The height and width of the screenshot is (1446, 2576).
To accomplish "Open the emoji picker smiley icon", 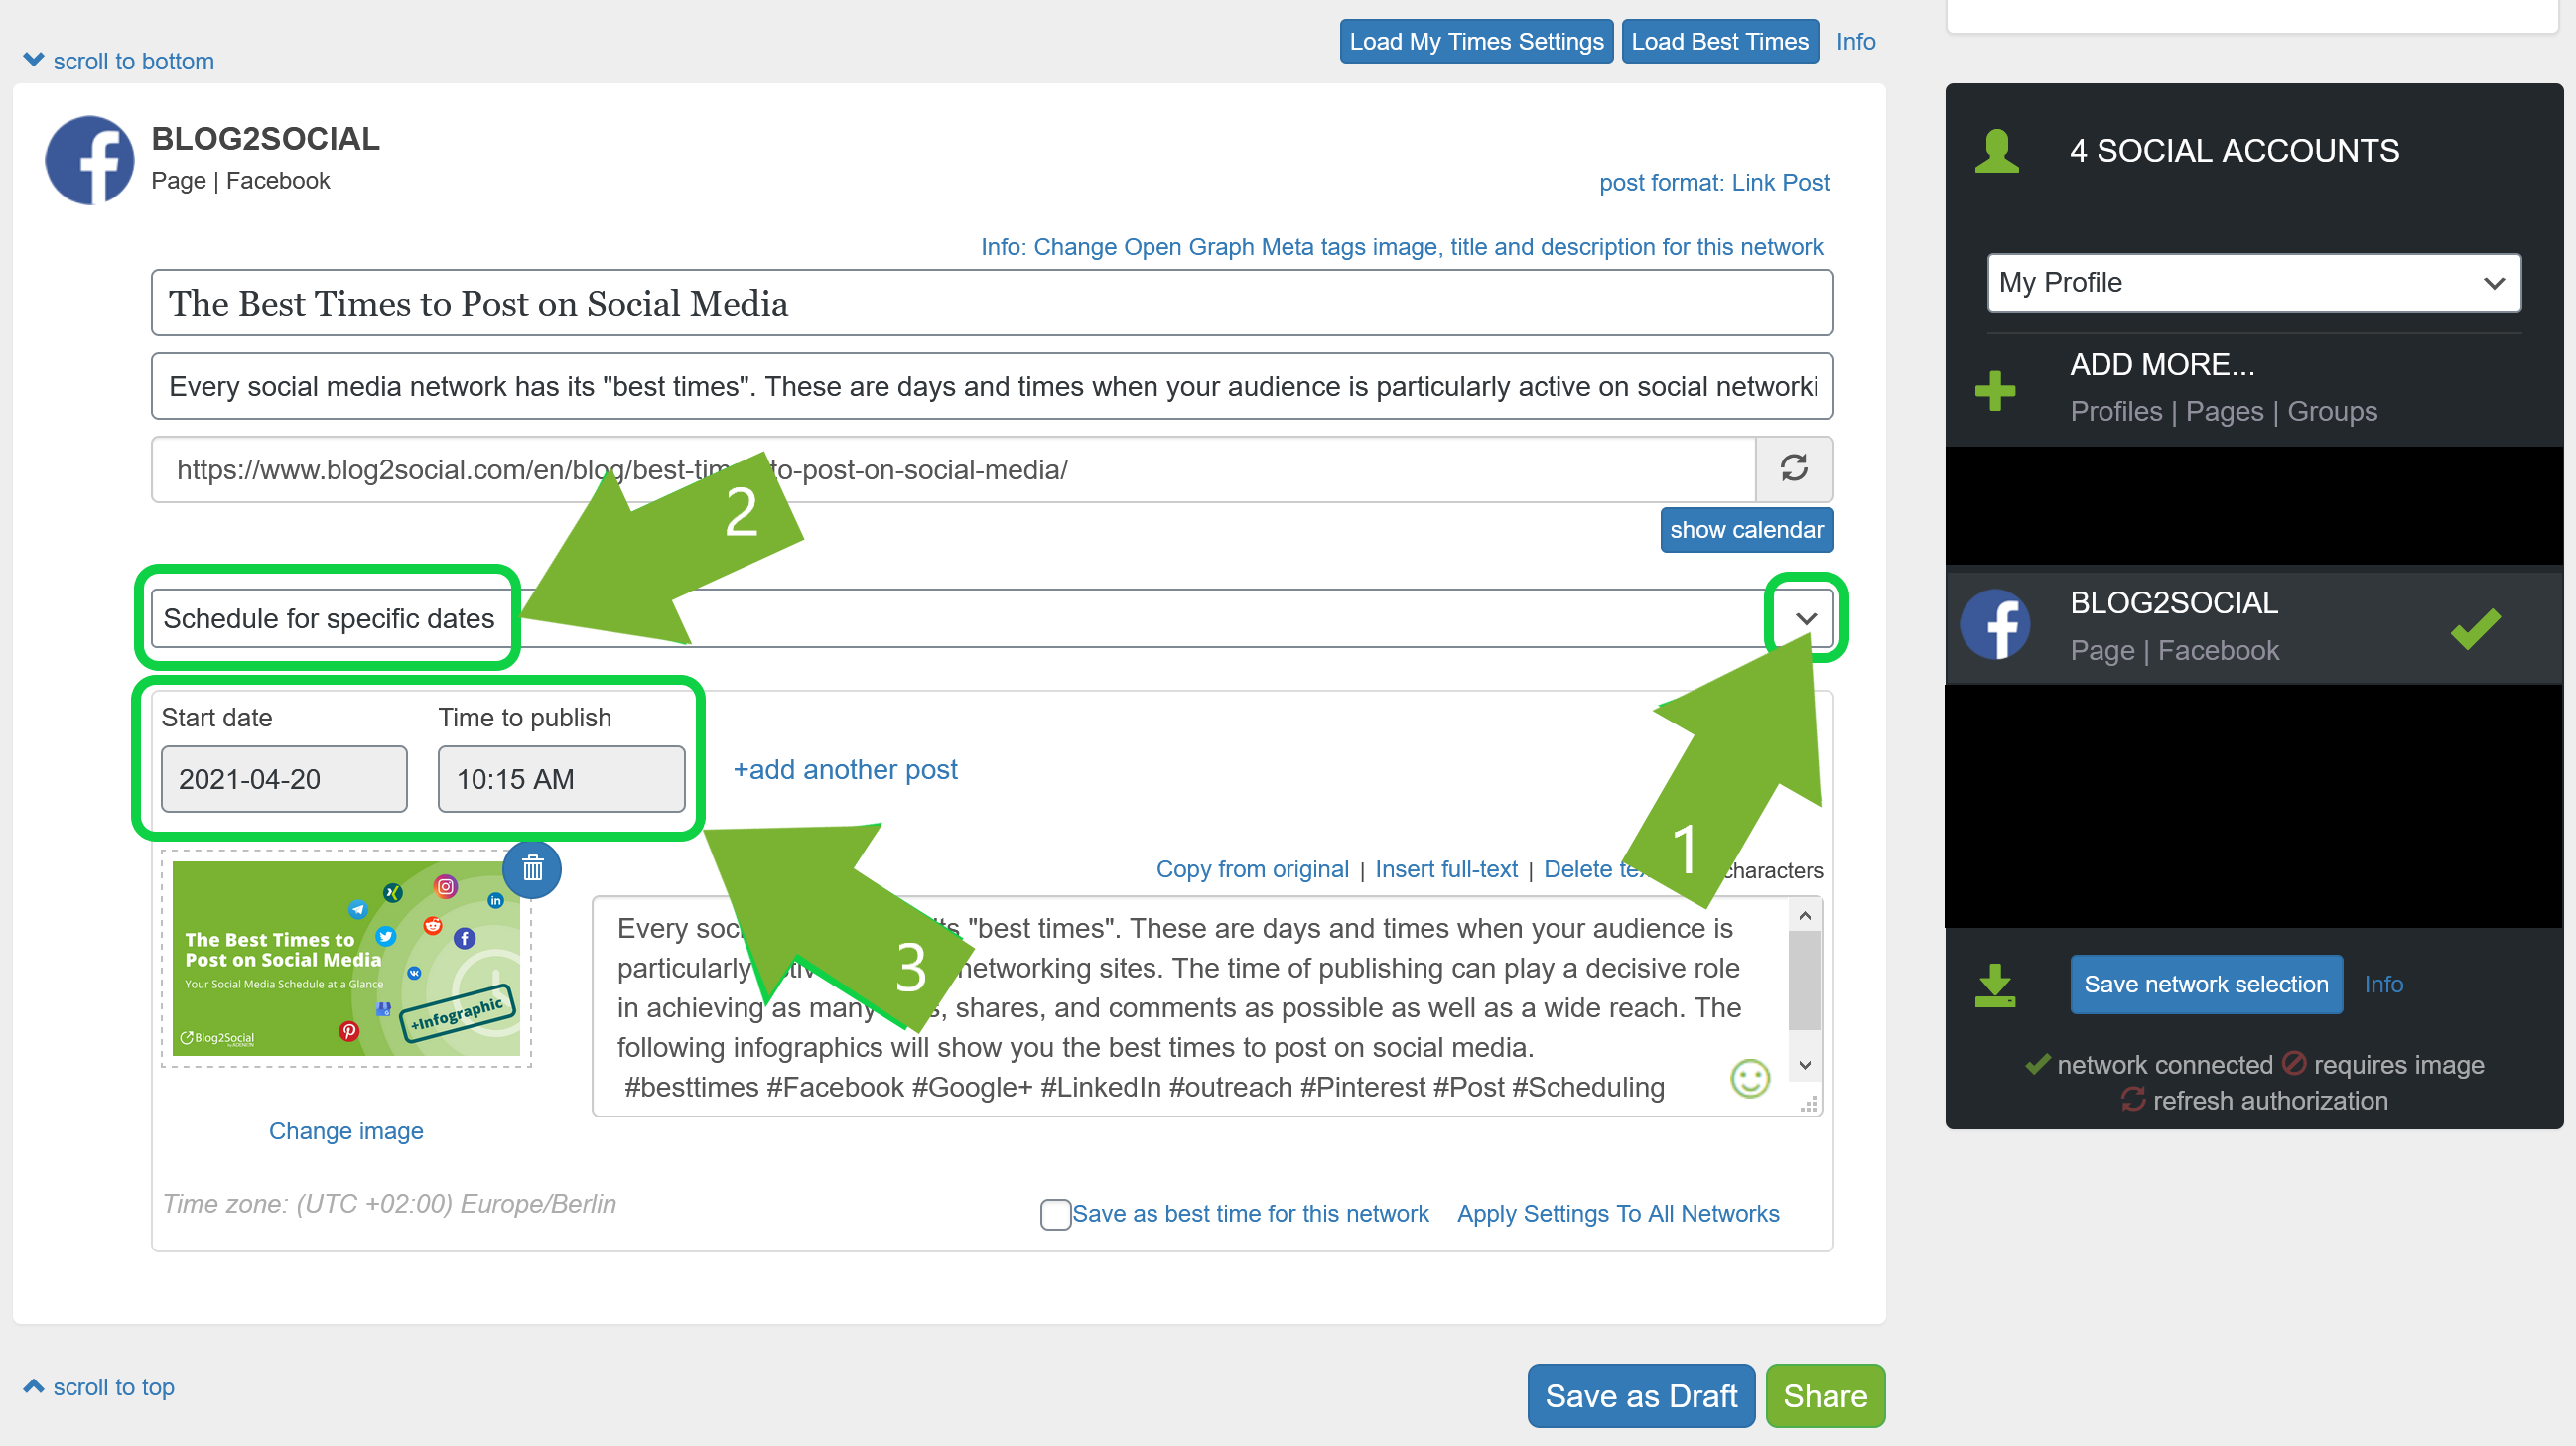I will (x=1749, y=1078).
